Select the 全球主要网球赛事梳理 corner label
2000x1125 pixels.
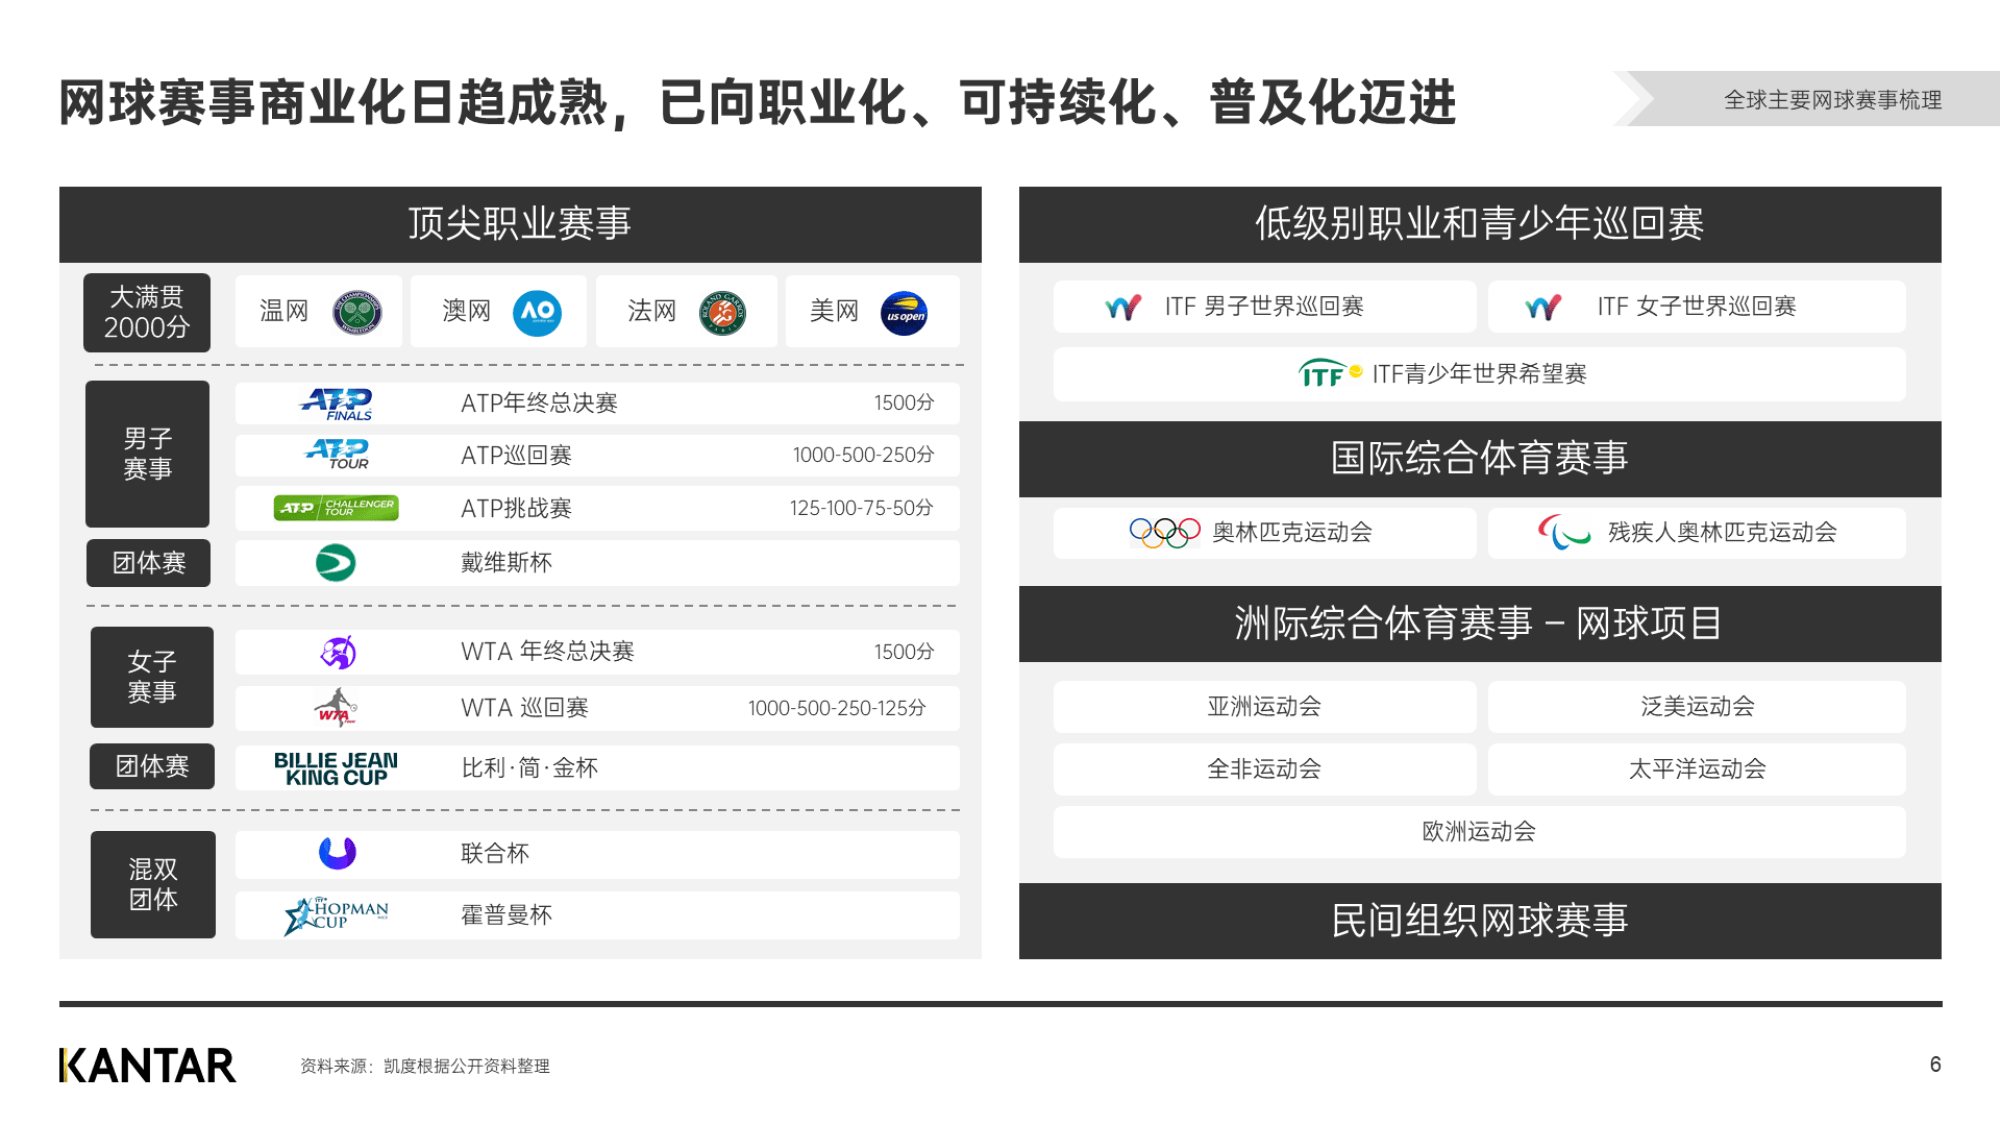coord(1832,101)
